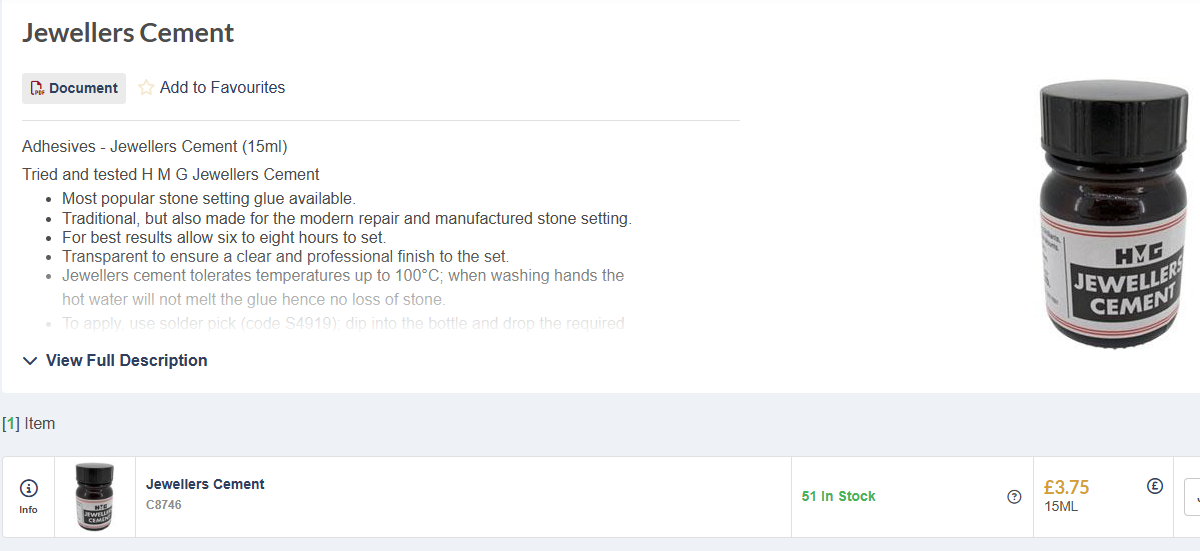This screenshot has height=551, width=1200.
Task: Open the Jewellers Cement item name link
Action: (x=205, y=484)
